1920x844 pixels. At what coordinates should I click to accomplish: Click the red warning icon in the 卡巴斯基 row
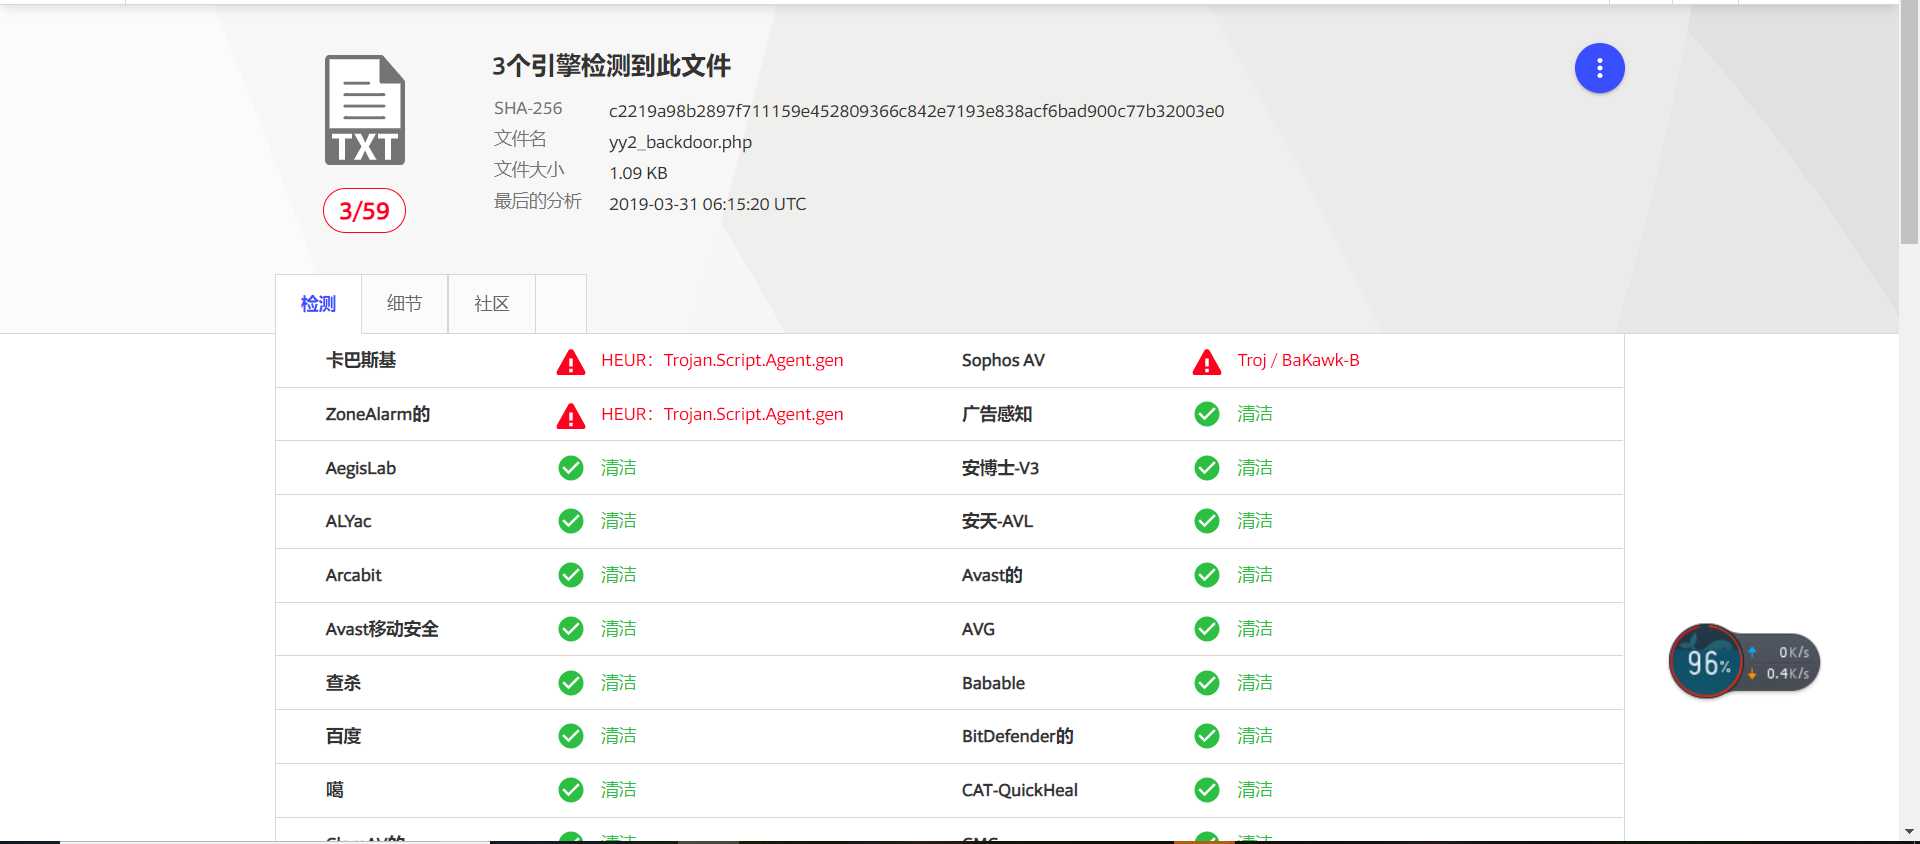click(571, 361)
